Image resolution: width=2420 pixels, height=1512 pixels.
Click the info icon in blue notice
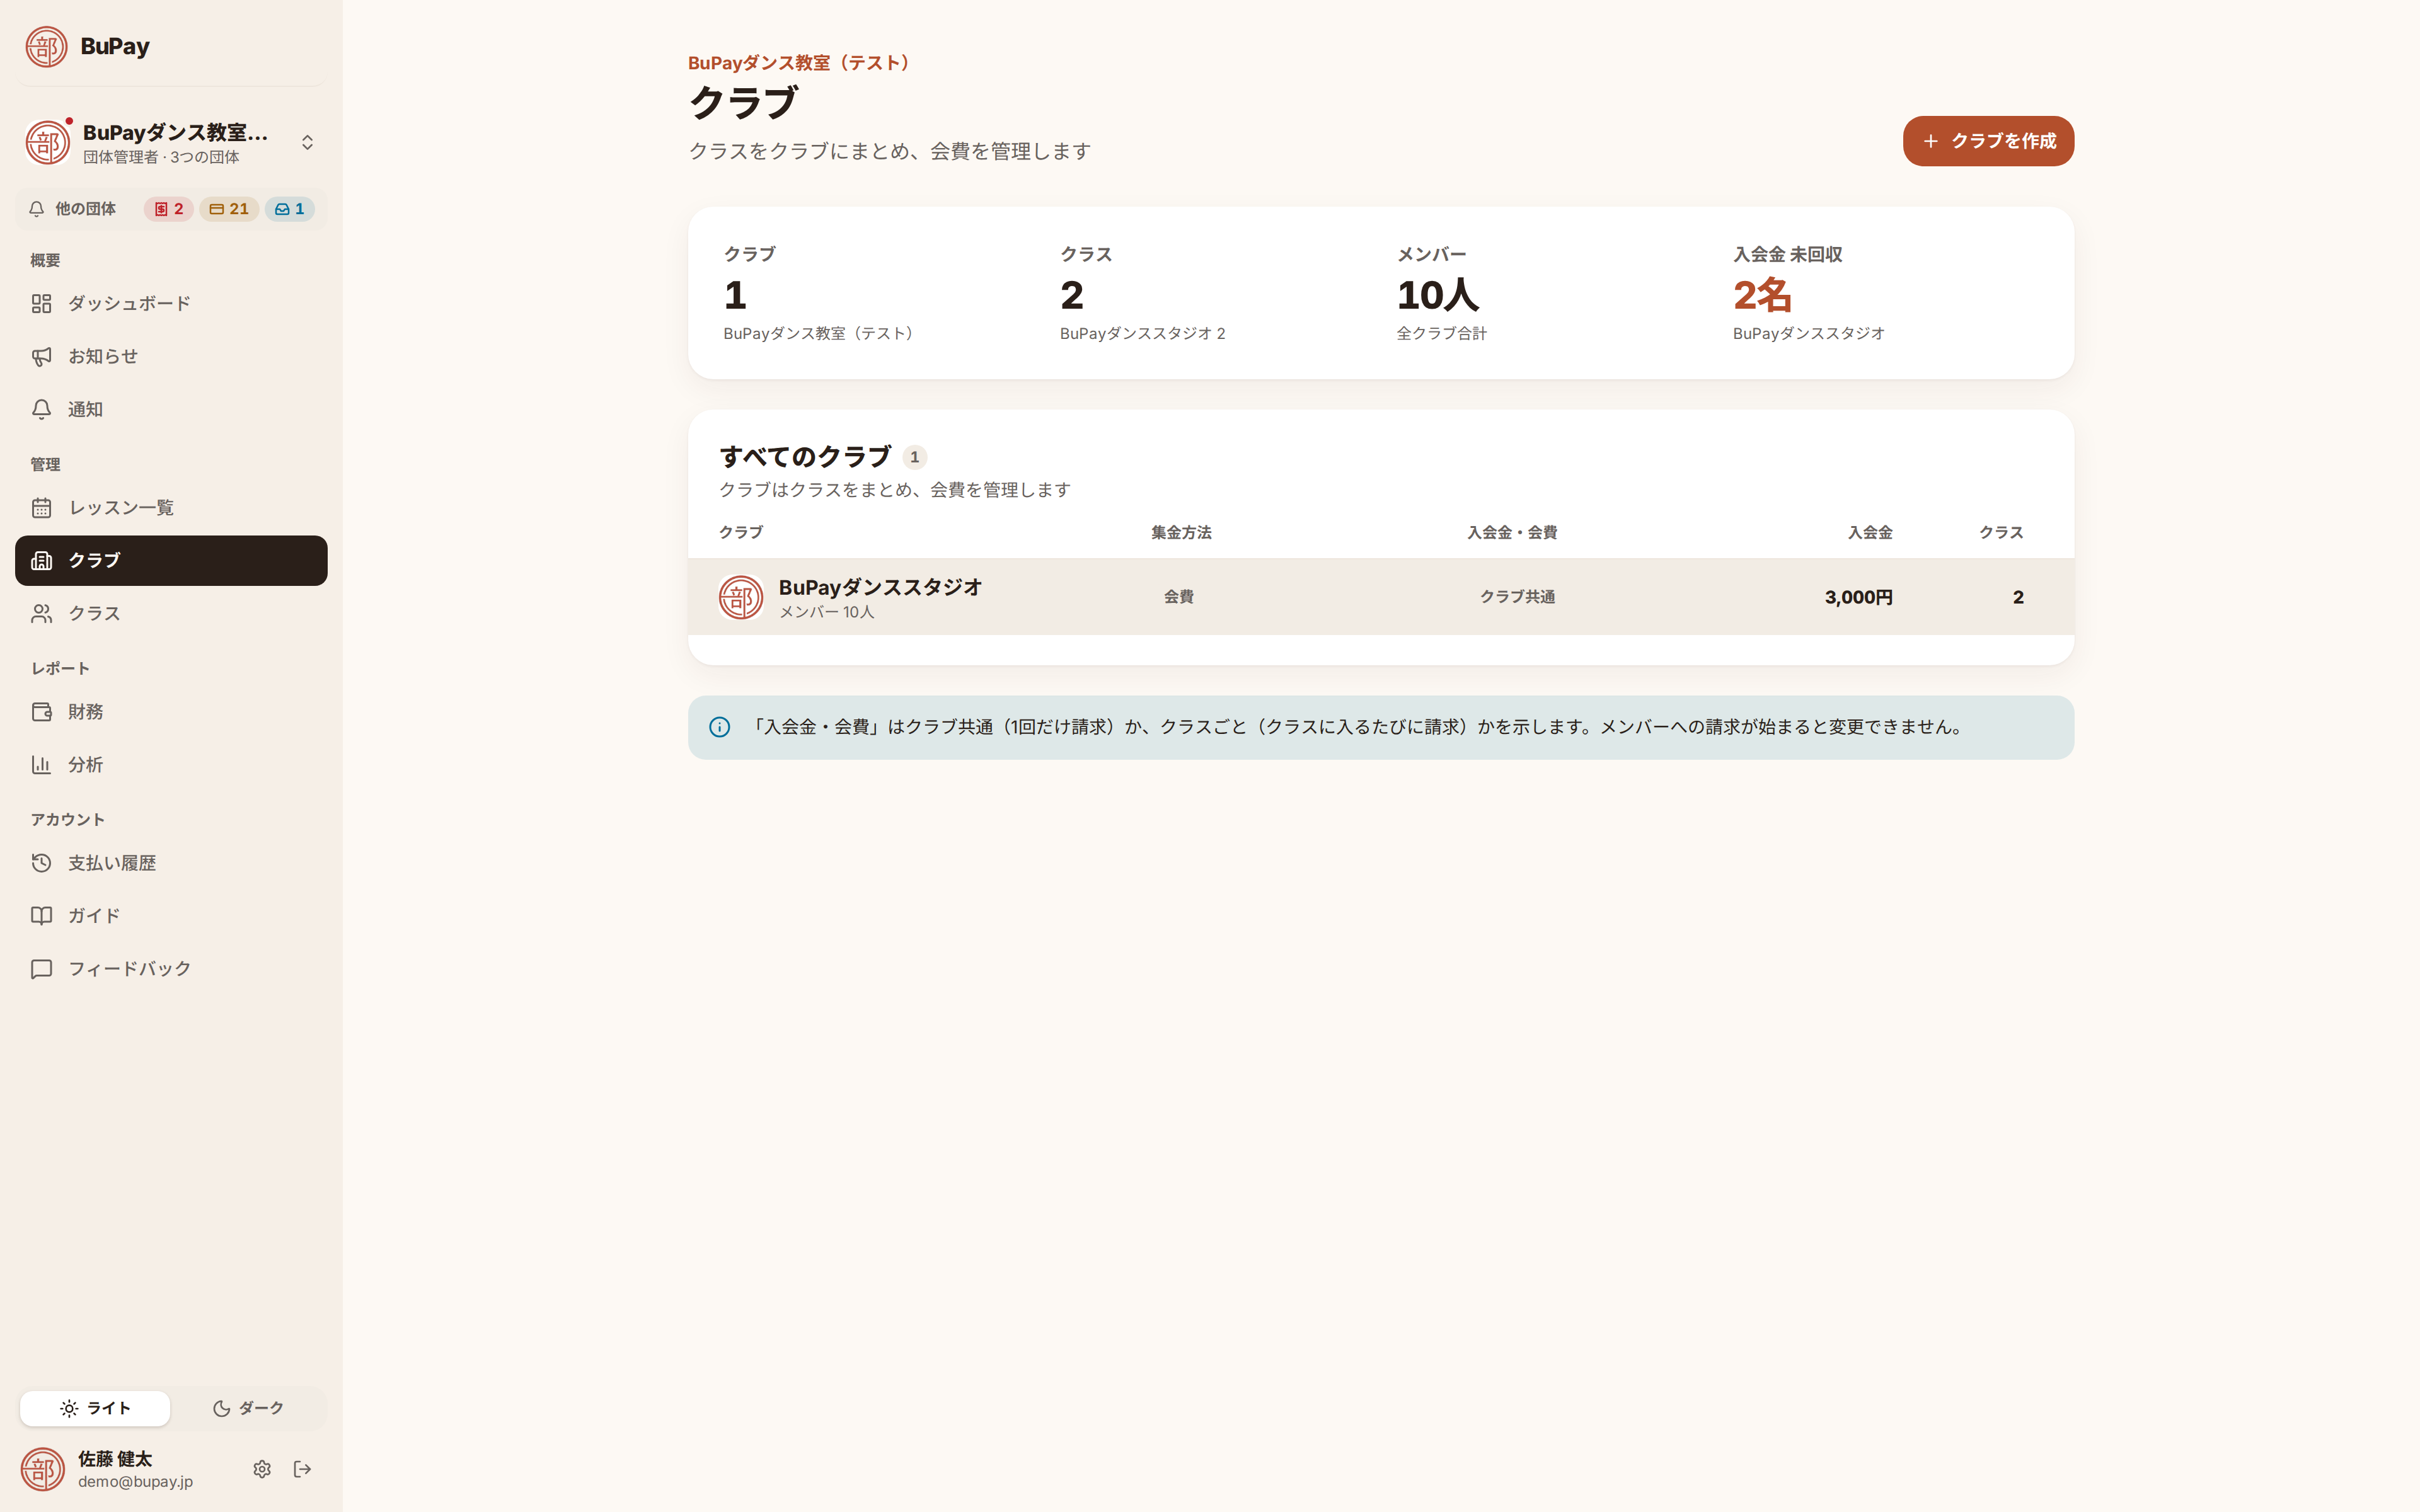[720, 727]
